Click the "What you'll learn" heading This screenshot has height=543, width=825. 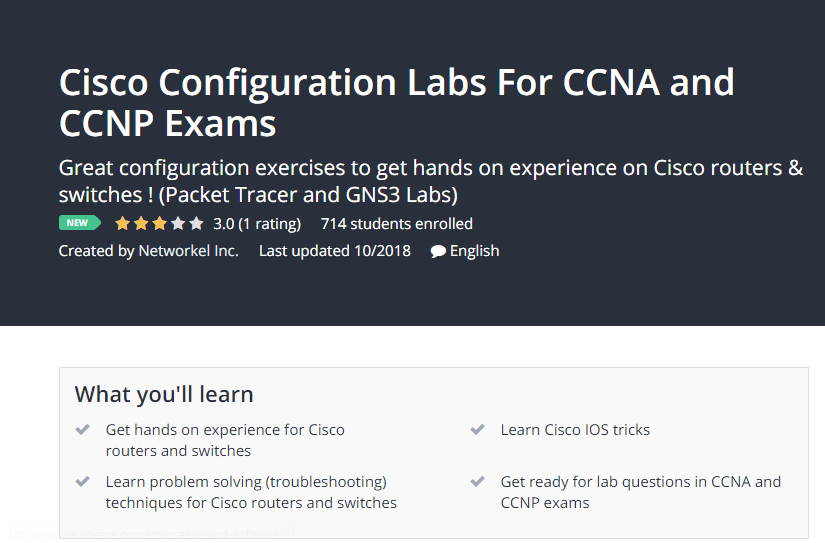[x=164, y=394]
